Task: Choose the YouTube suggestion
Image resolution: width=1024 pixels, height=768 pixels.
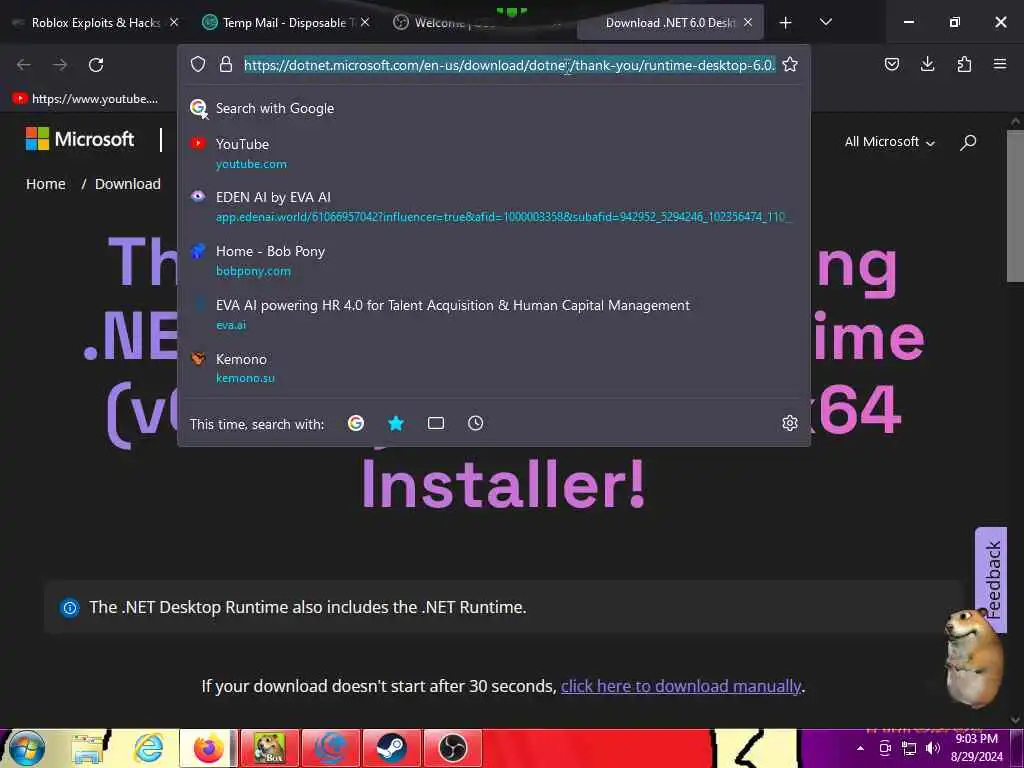Action: coord(494,153)
